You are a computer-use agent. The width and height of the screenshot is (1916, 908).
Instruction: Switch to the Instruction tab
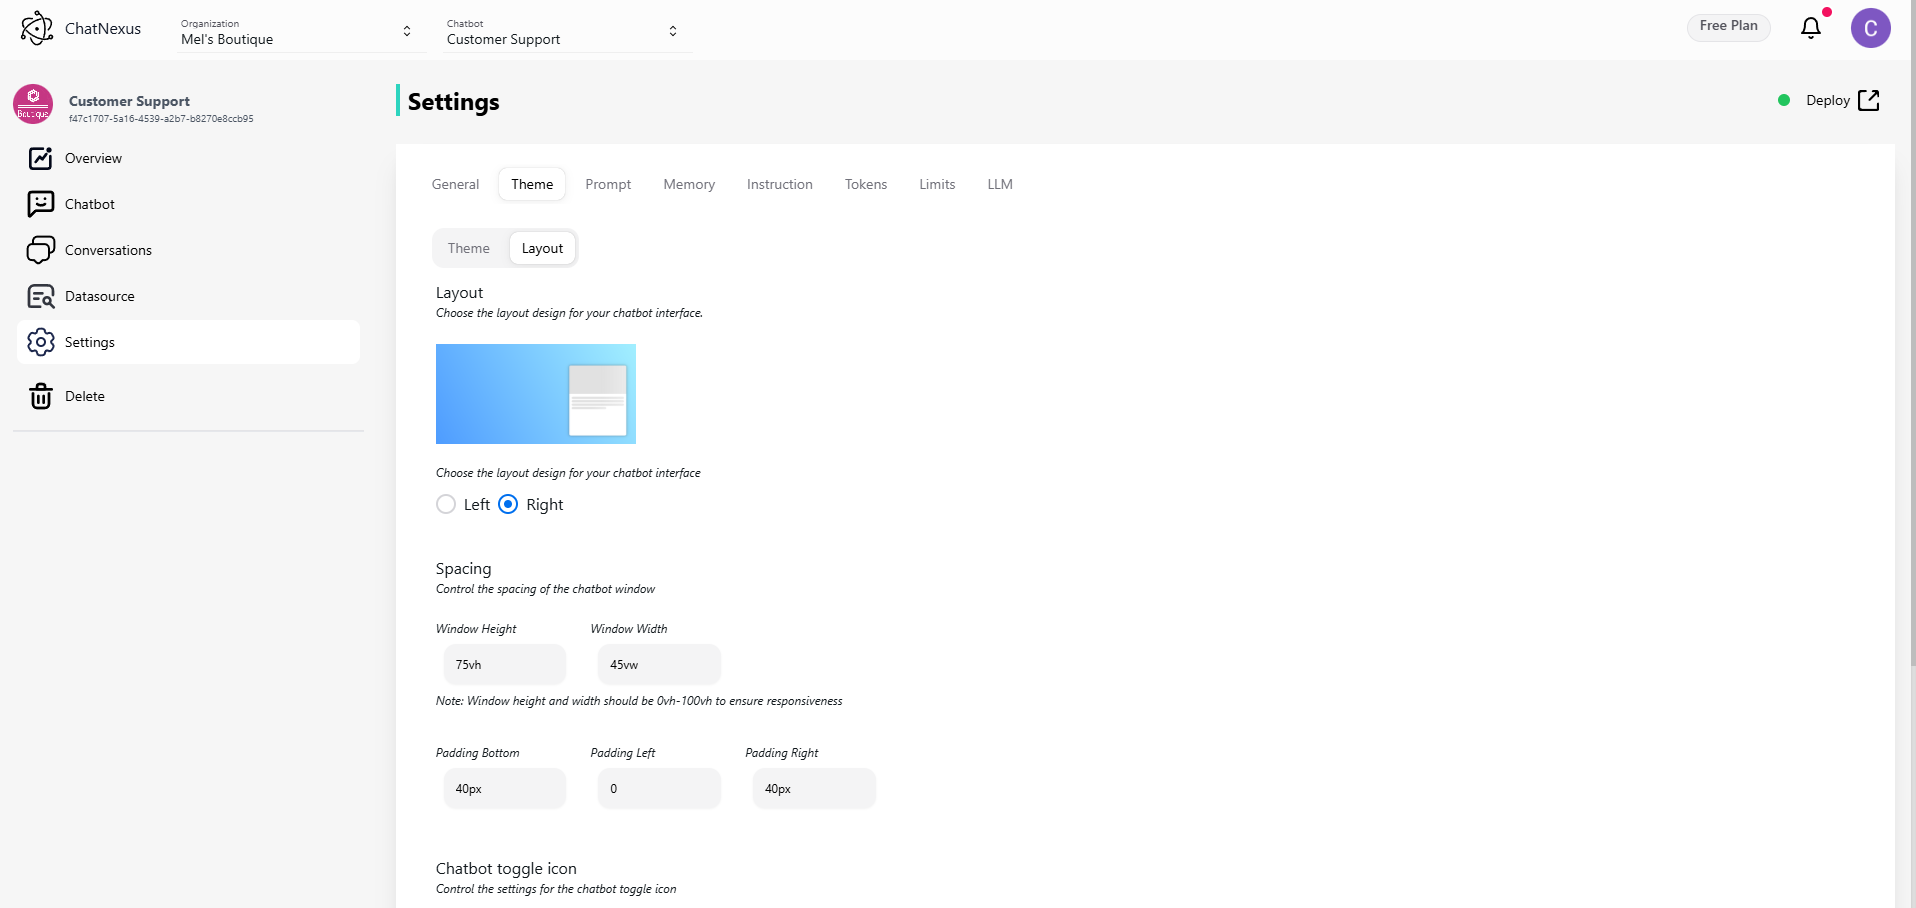(x=780, y=184)
